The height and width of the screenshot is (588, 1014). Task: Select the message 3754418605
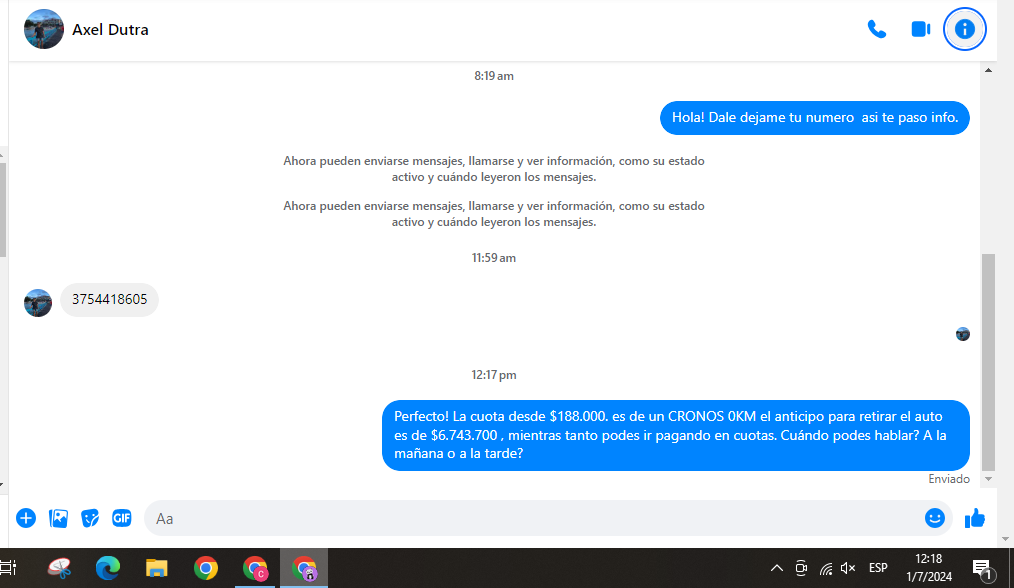tap(109, 299)
